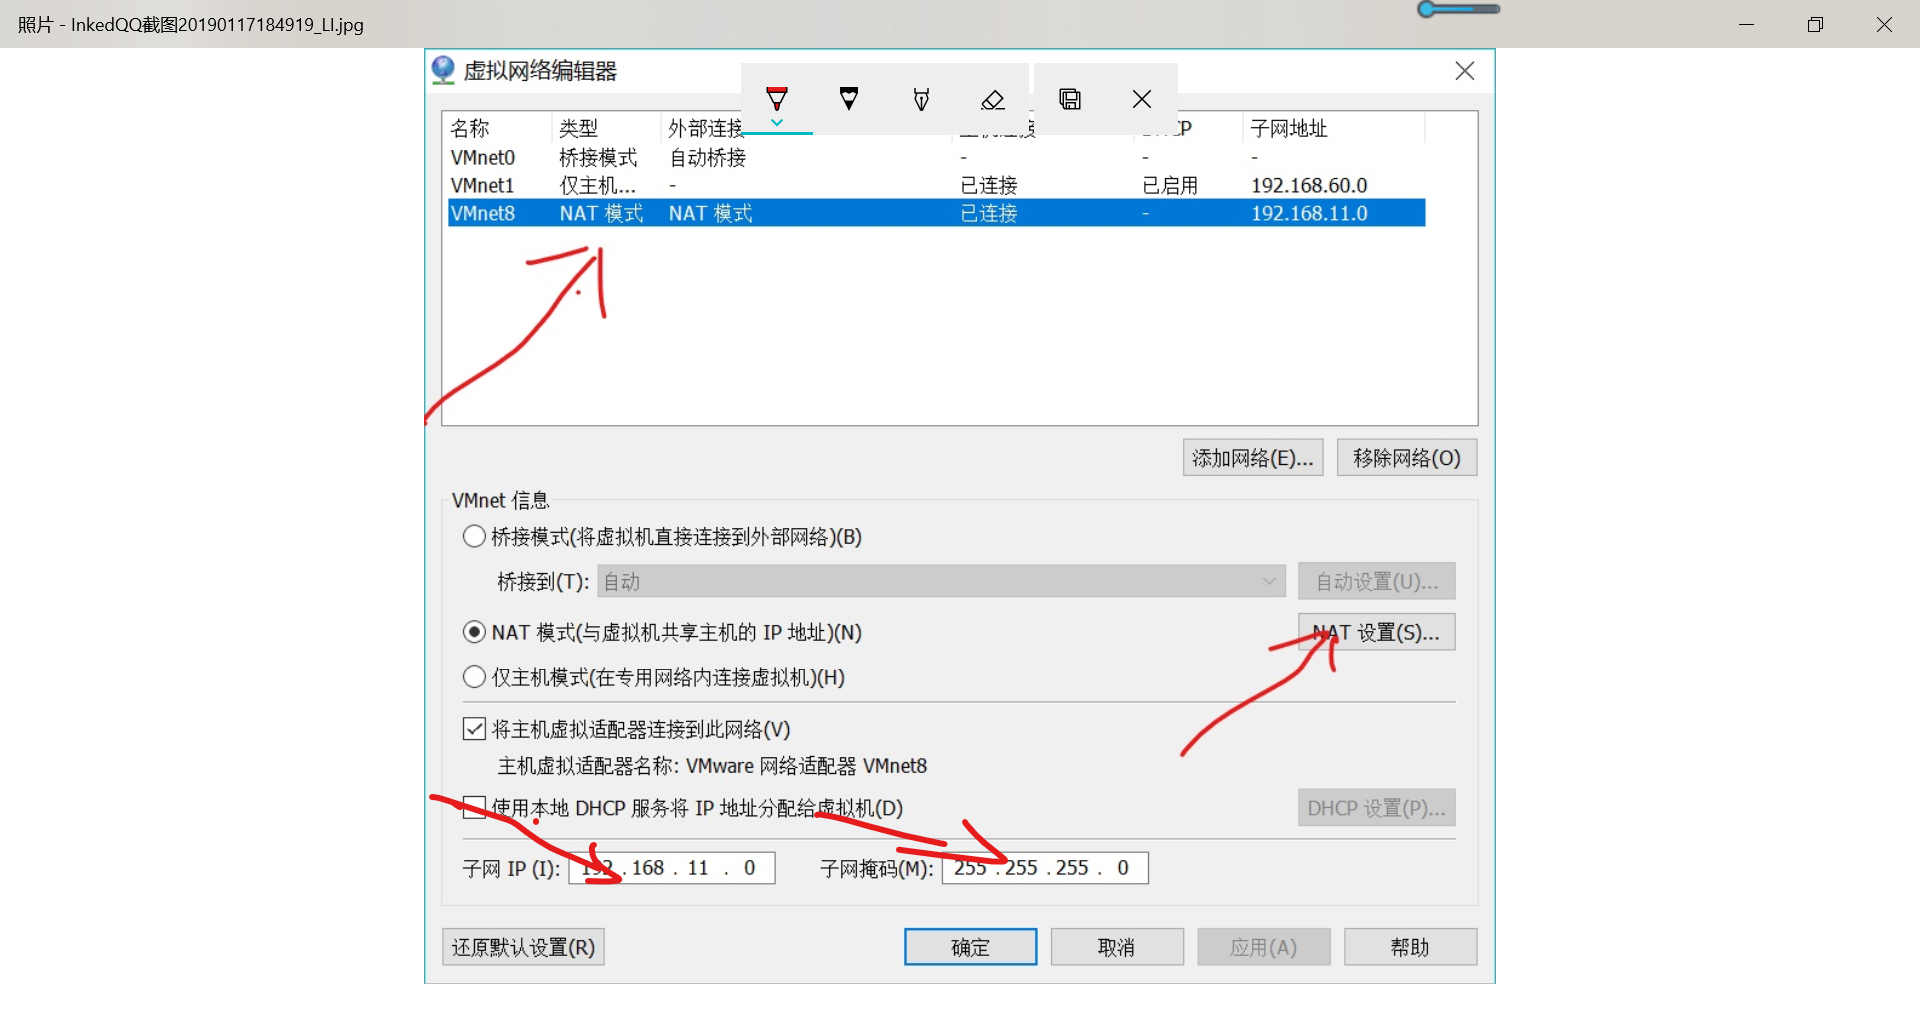
Task: Click the 子网 IP input field
Action: pyautogui.click(x=672, y=868)
